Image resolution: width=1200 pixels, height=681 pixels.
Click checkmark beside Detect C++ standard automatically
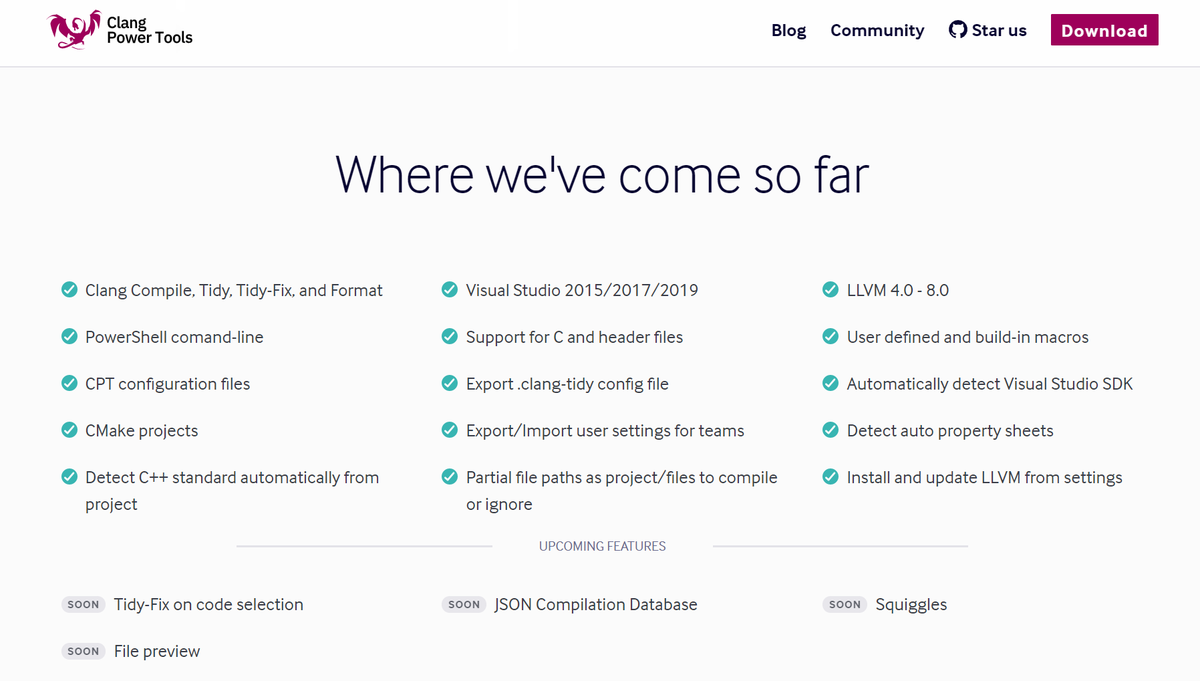pos(69,478)
